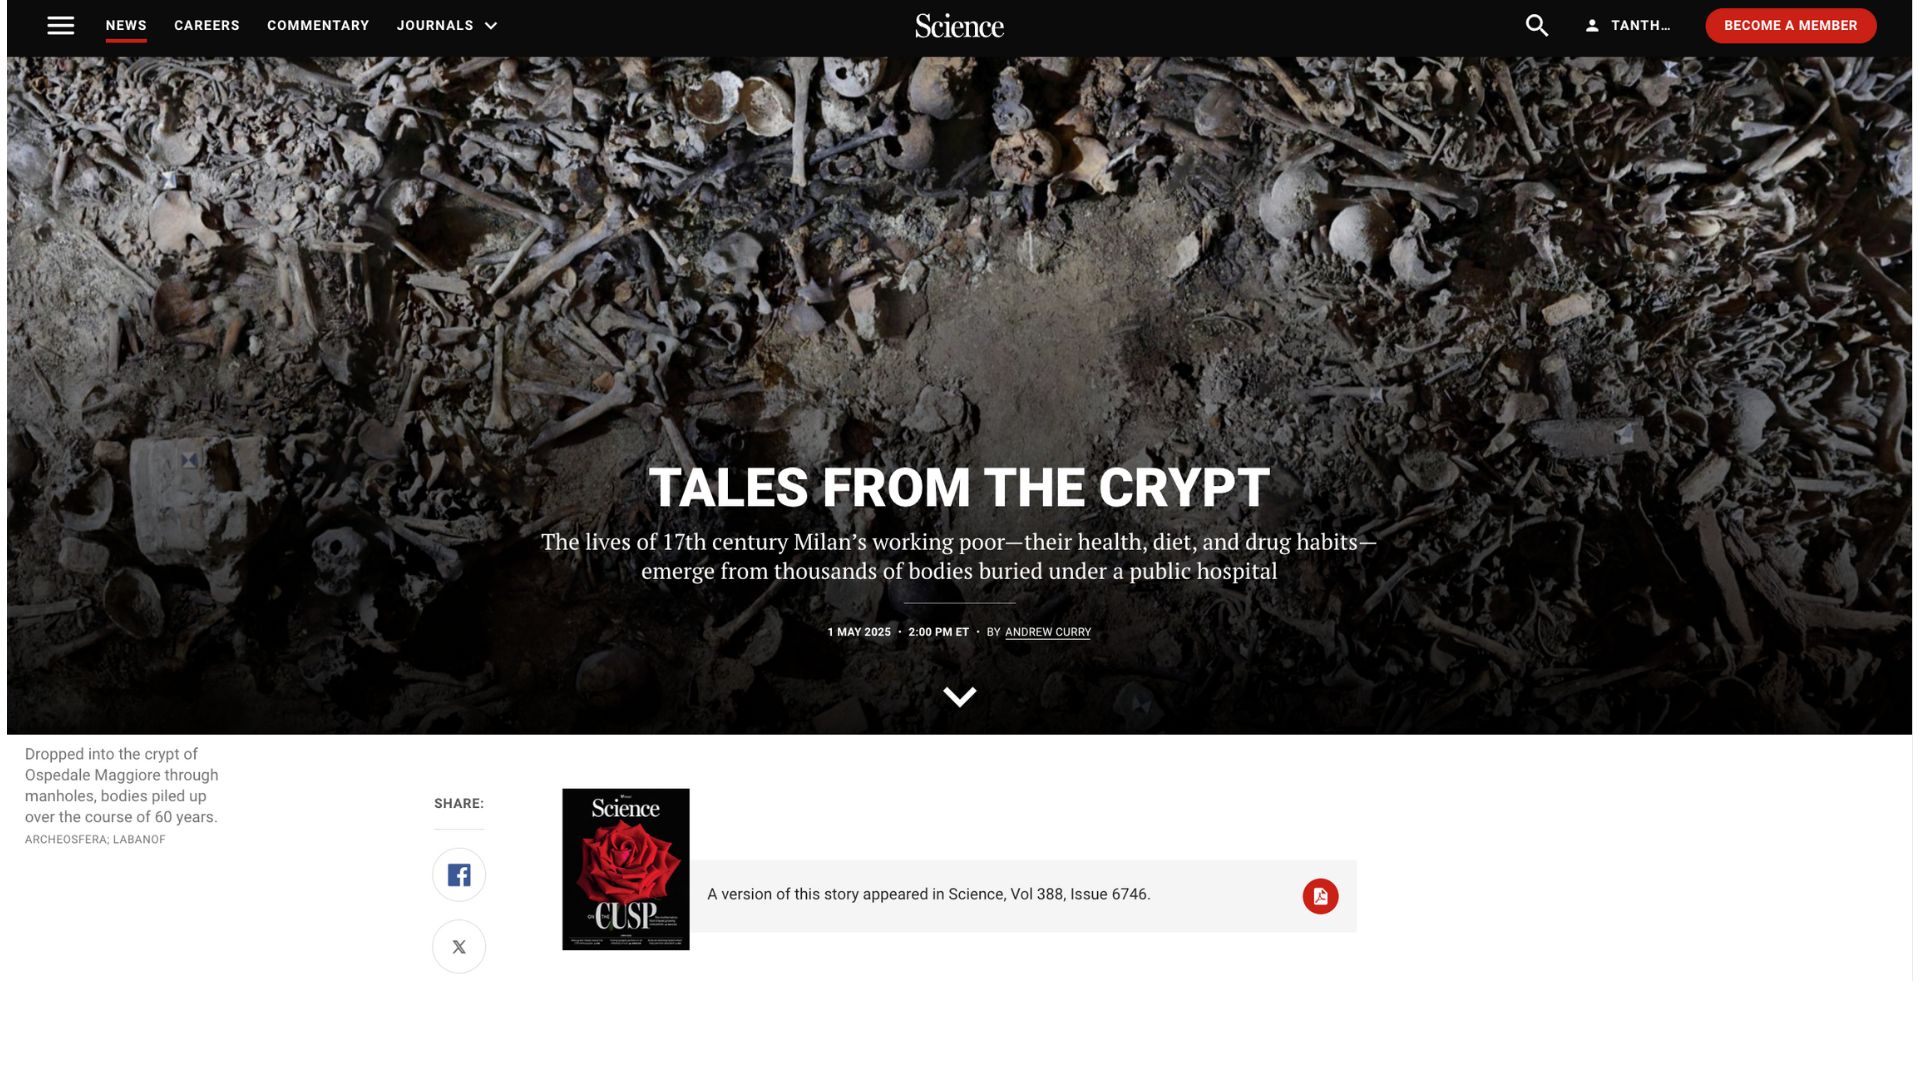Click the search magnifier icon

(1537, 26)
